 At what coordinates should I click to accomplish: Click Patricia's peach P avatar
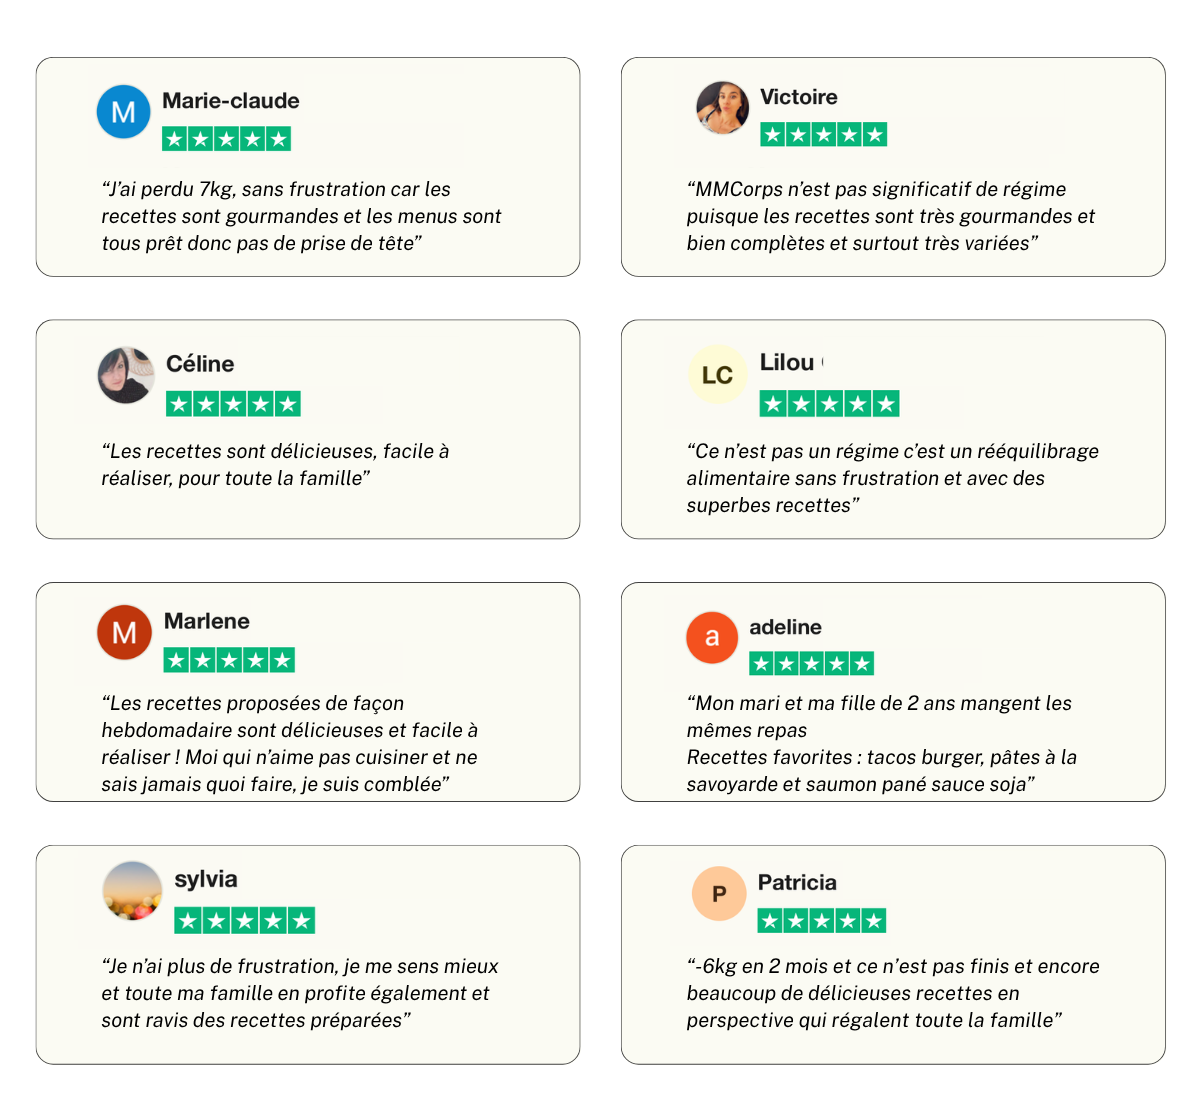[719, 893]
